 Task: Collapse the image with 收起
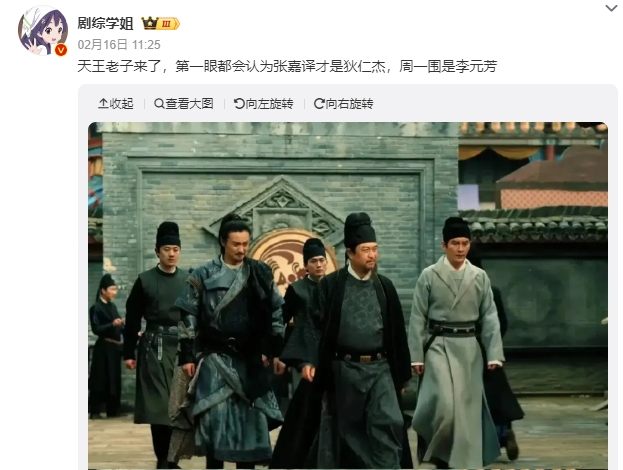tap(116, 104)
